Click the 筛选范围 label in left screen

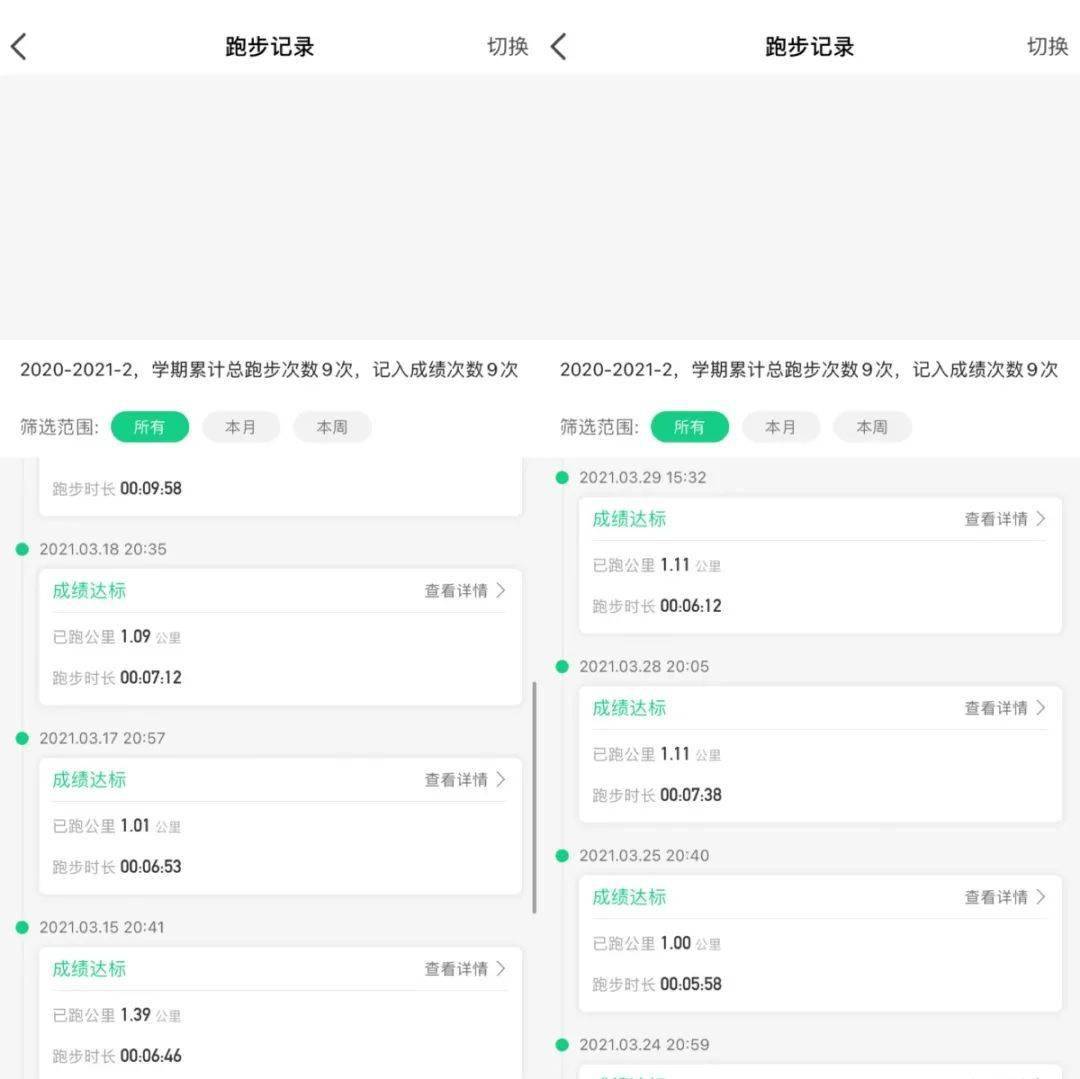tap(59, 427)
